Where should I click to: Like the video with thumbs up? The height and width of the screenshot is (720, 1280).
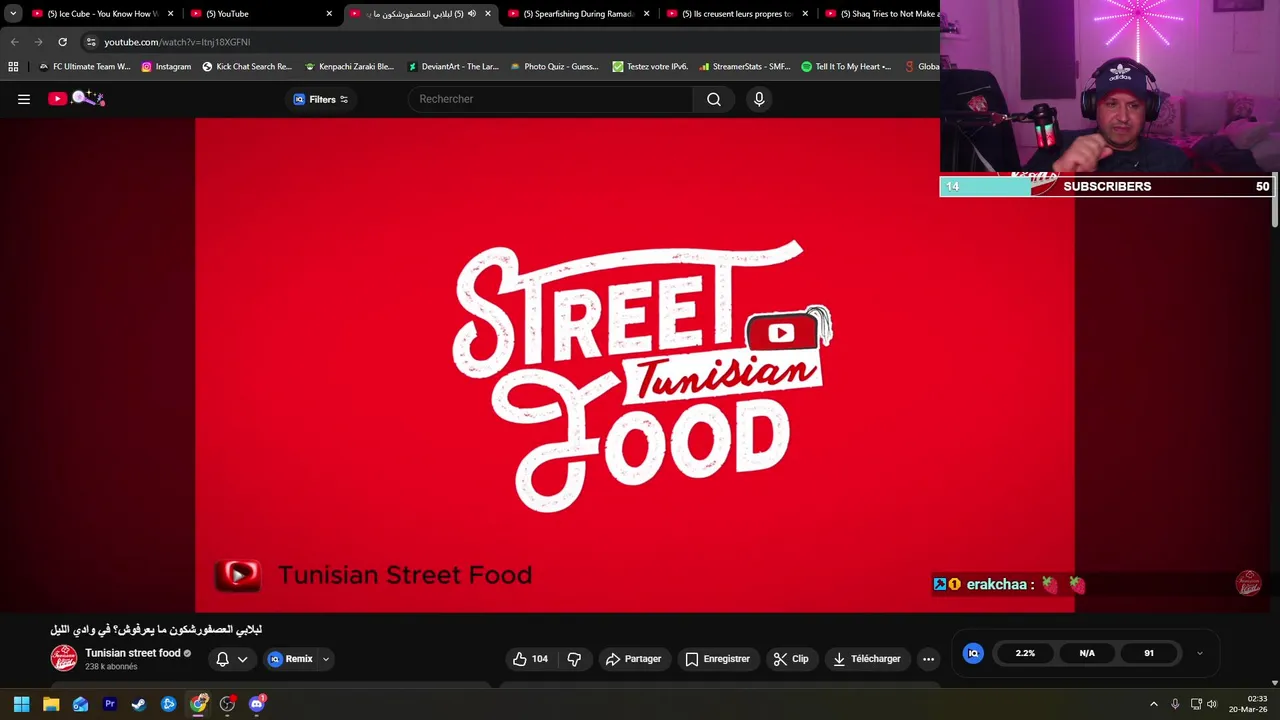530,659
